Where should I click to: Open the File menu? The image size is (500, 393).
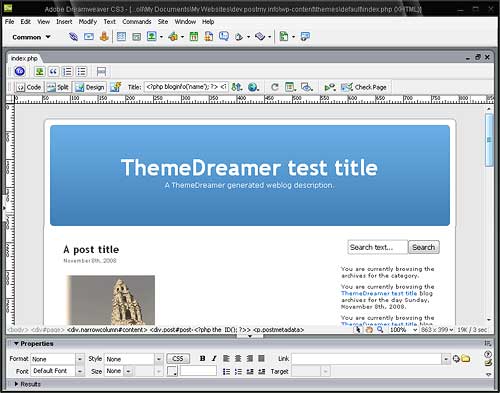(x=9, y=22)
